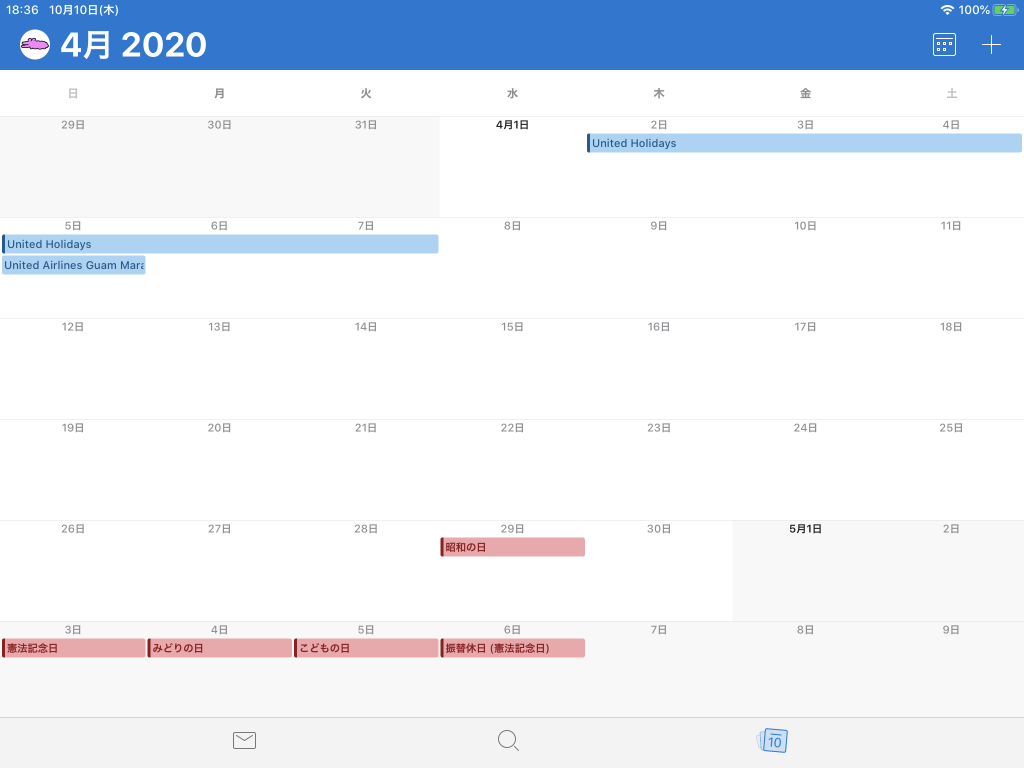The width and height of the screenshot is (1024, 768).
Task: Open United Airlines Guam Marathon event
Action: point(74,266)
